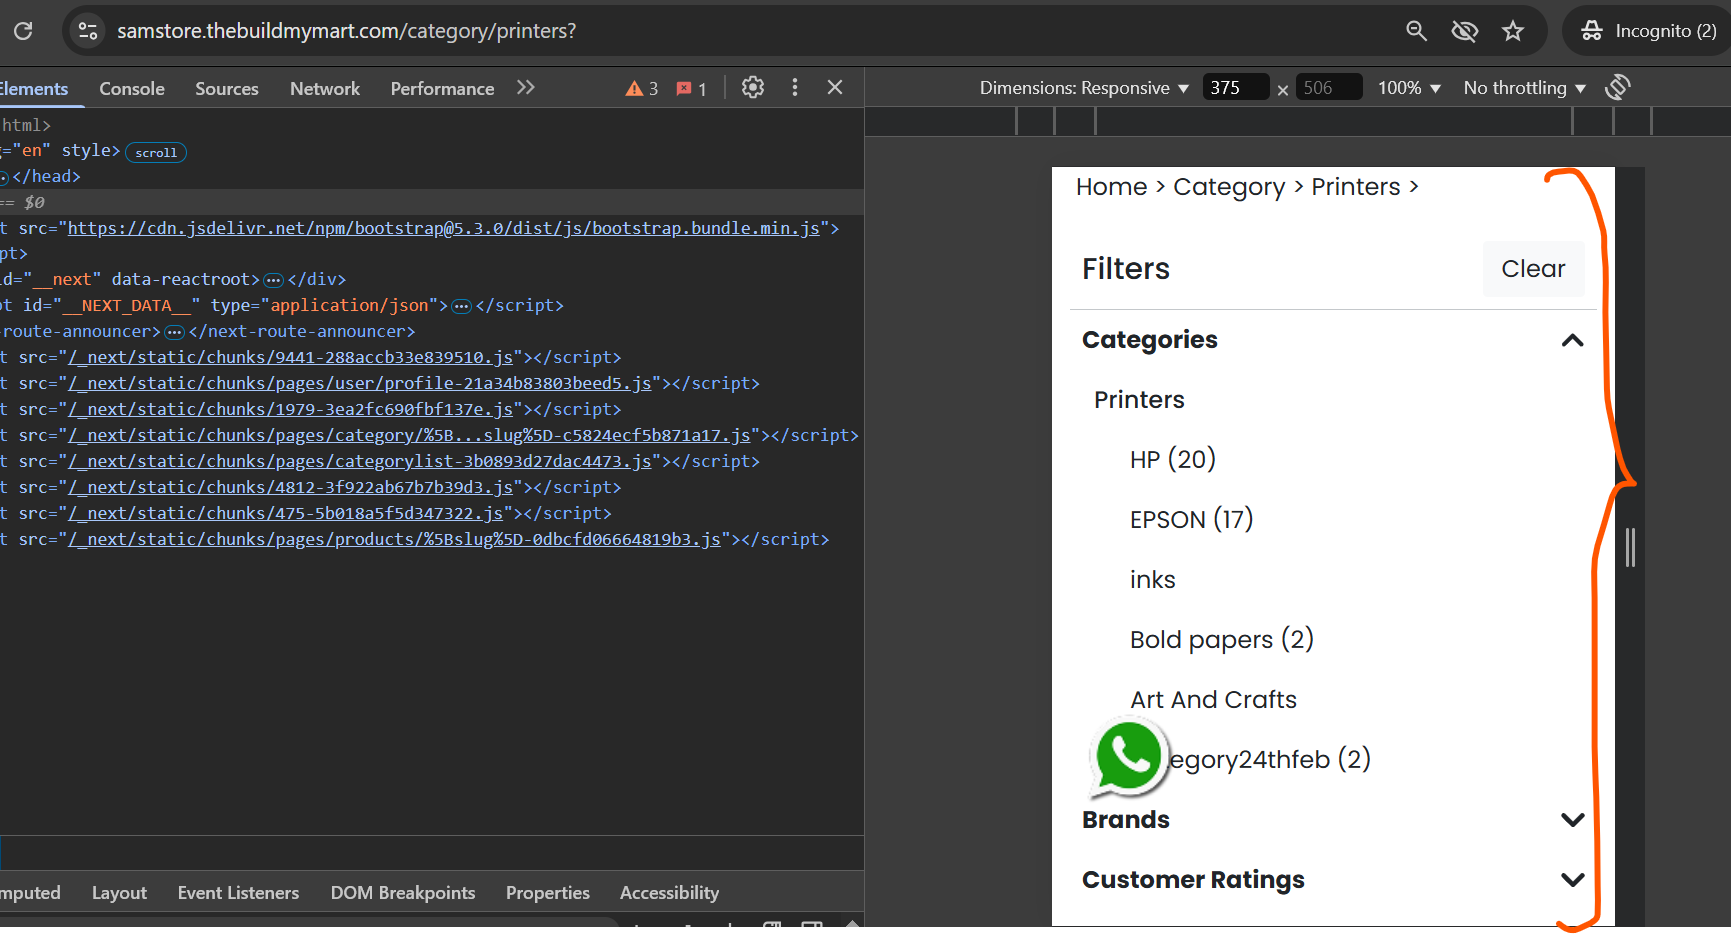Image resolution: width=1731 pixels, height=936 pixels.
Task: Click the zoom magnifier icon in address bar
Action: pos(1416,31)
